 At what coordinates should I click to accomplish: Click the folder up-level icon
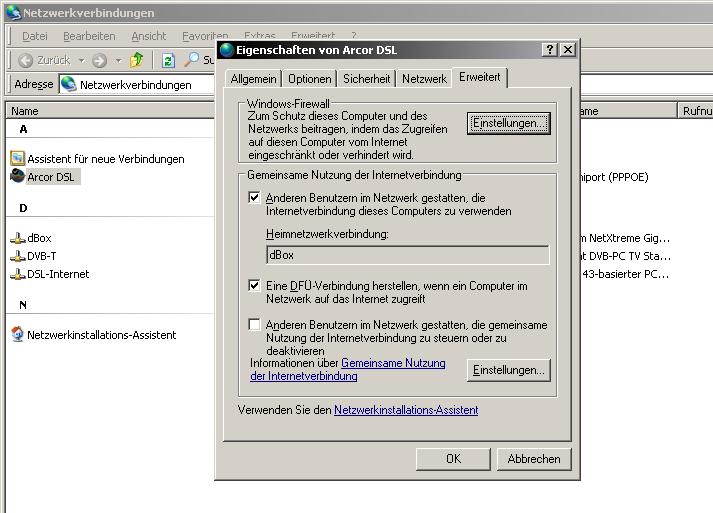pos(137,61)
